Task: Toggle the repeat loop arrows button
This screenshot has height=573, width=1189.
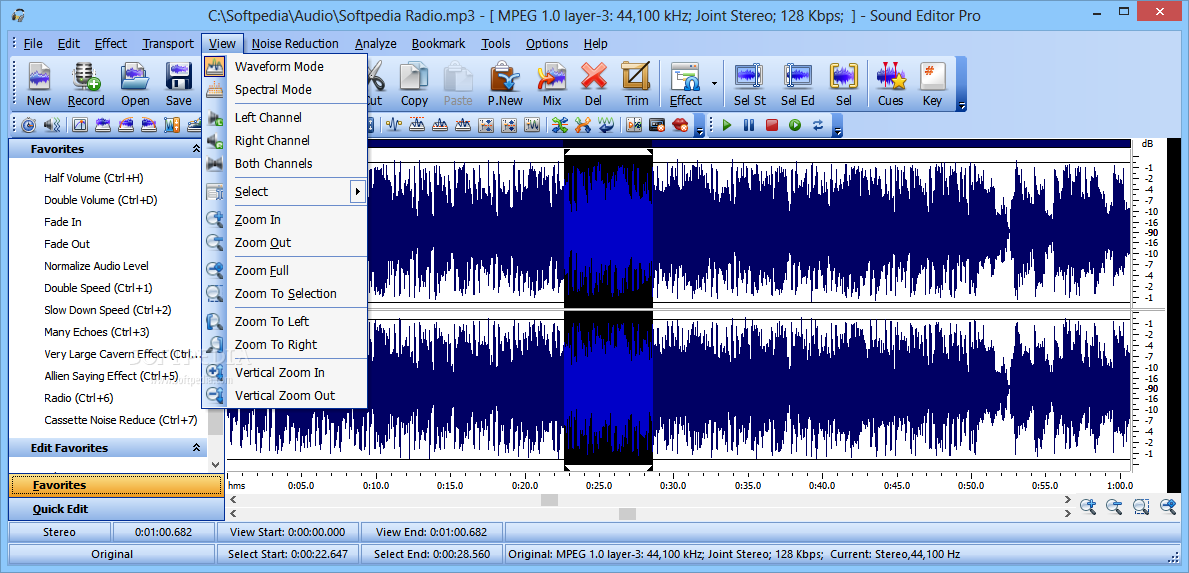Action: point(817,125)
